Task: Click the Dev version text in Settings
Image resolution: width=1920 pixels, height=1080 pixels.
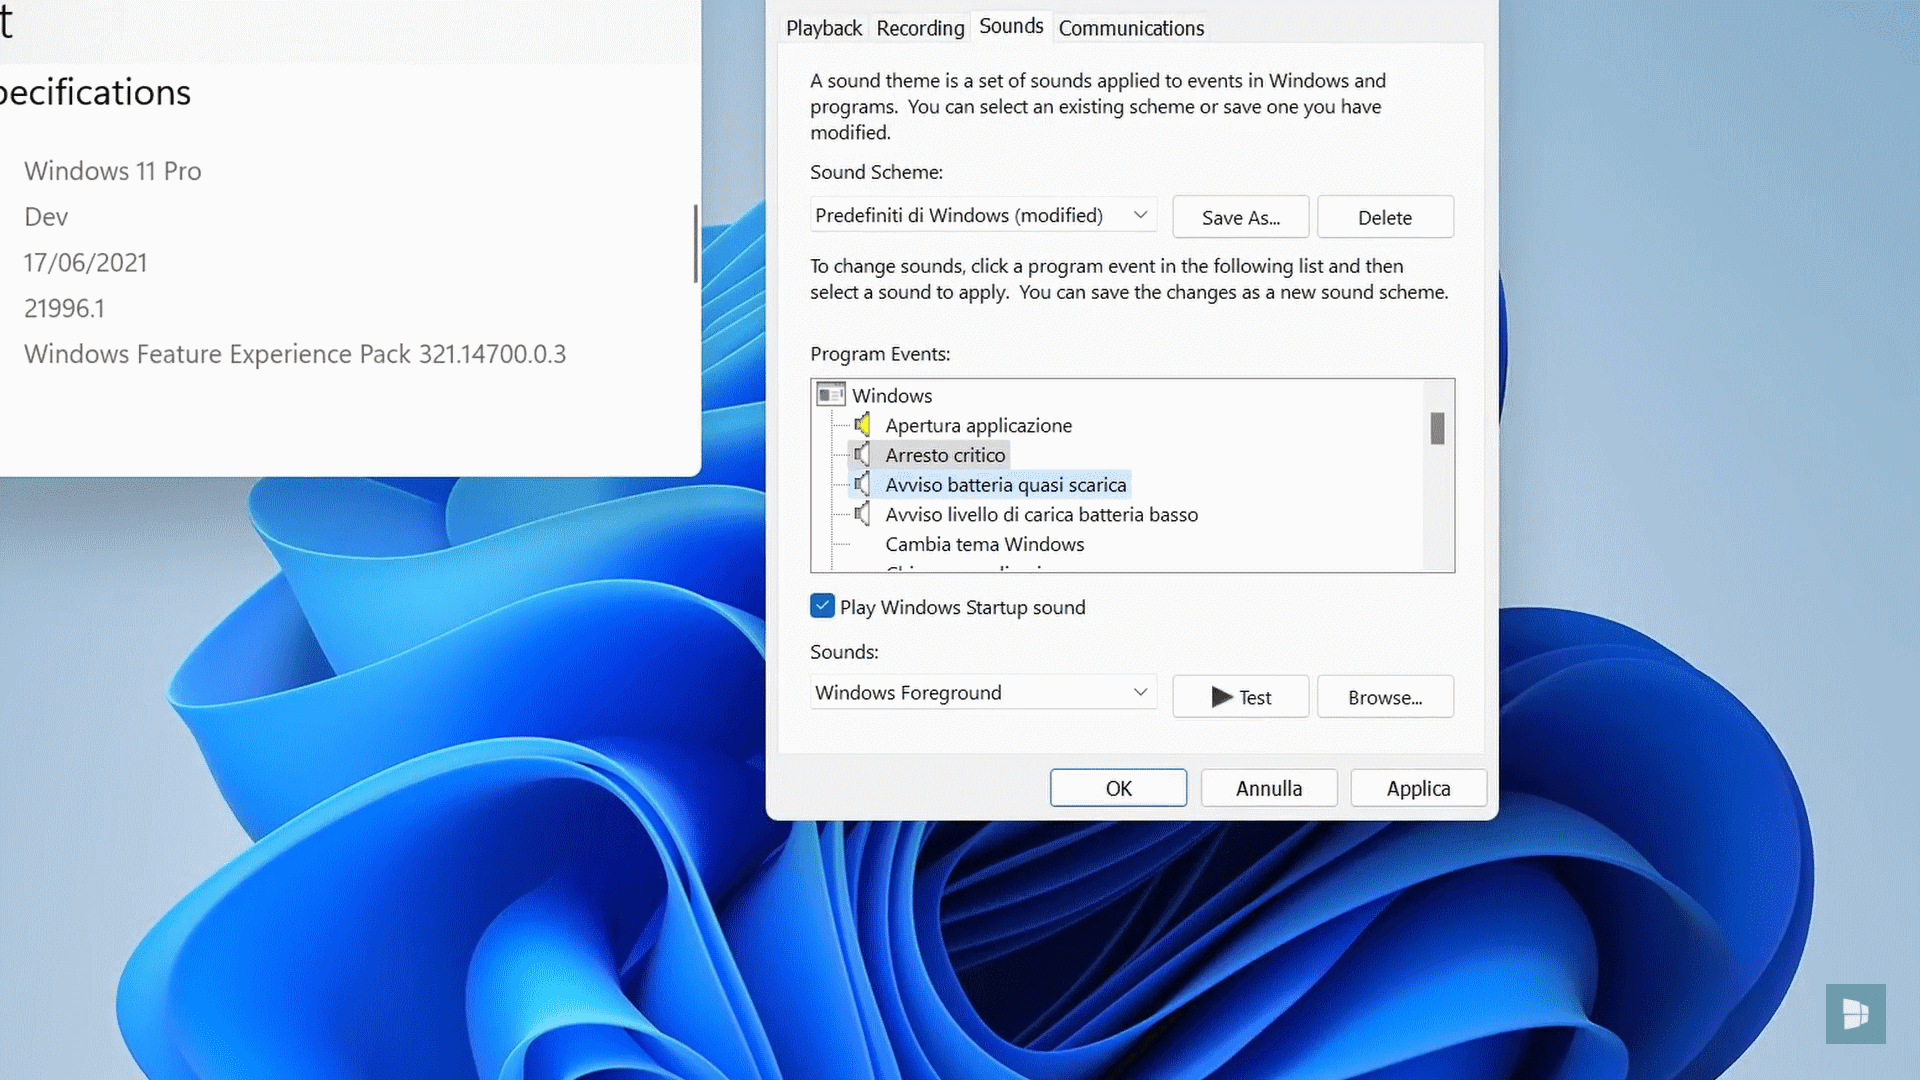Action: (46, 217)
